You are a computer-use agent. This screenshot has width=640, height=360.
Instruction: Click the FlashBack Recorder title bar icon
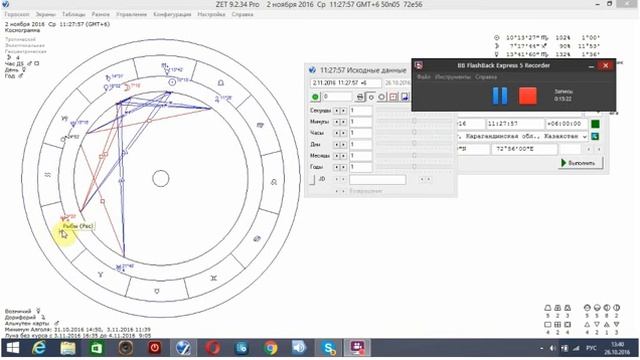tap(419, 65)
